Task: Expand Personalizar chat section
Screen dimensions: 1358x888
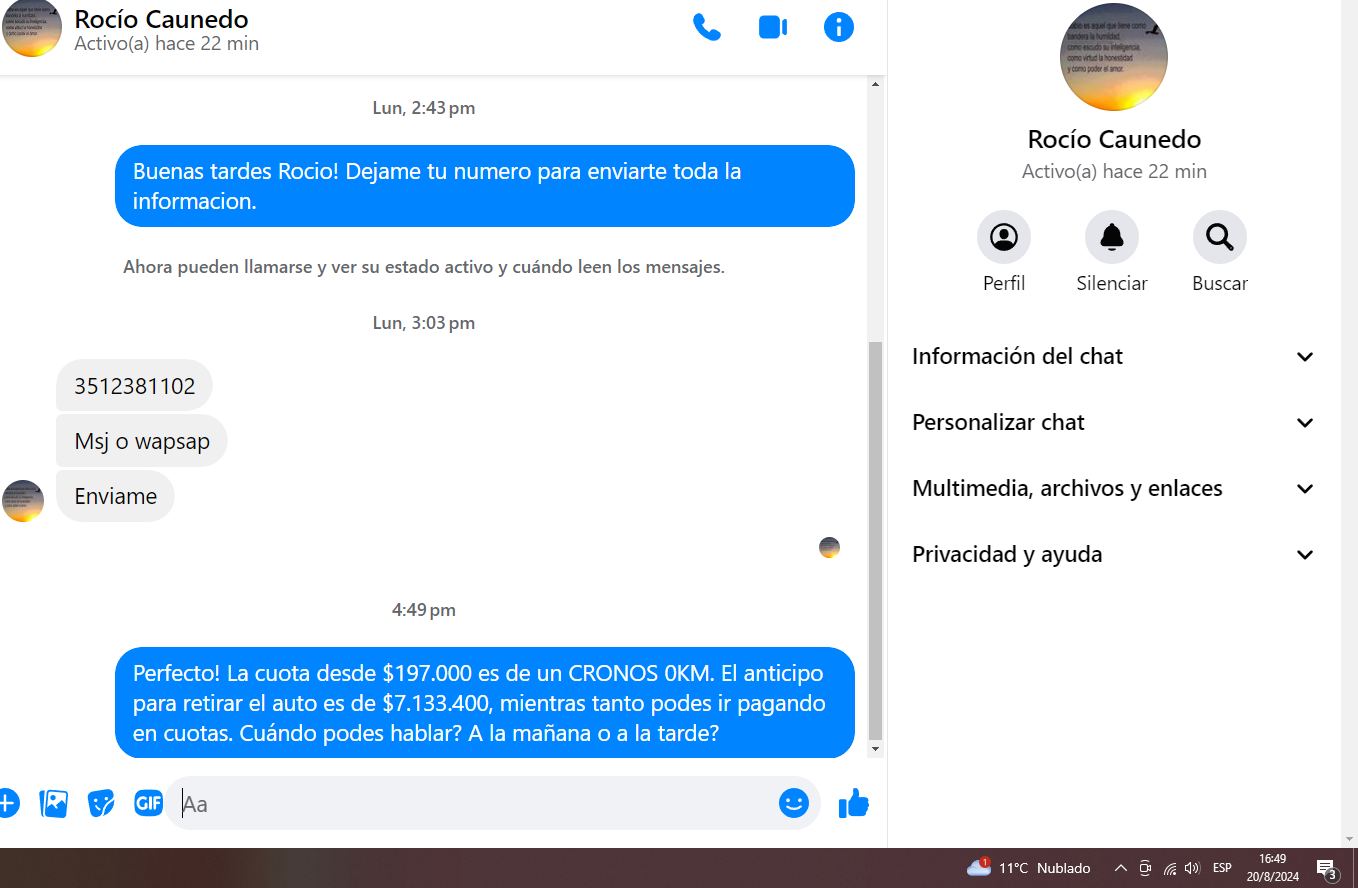Action: (1113, 423)
